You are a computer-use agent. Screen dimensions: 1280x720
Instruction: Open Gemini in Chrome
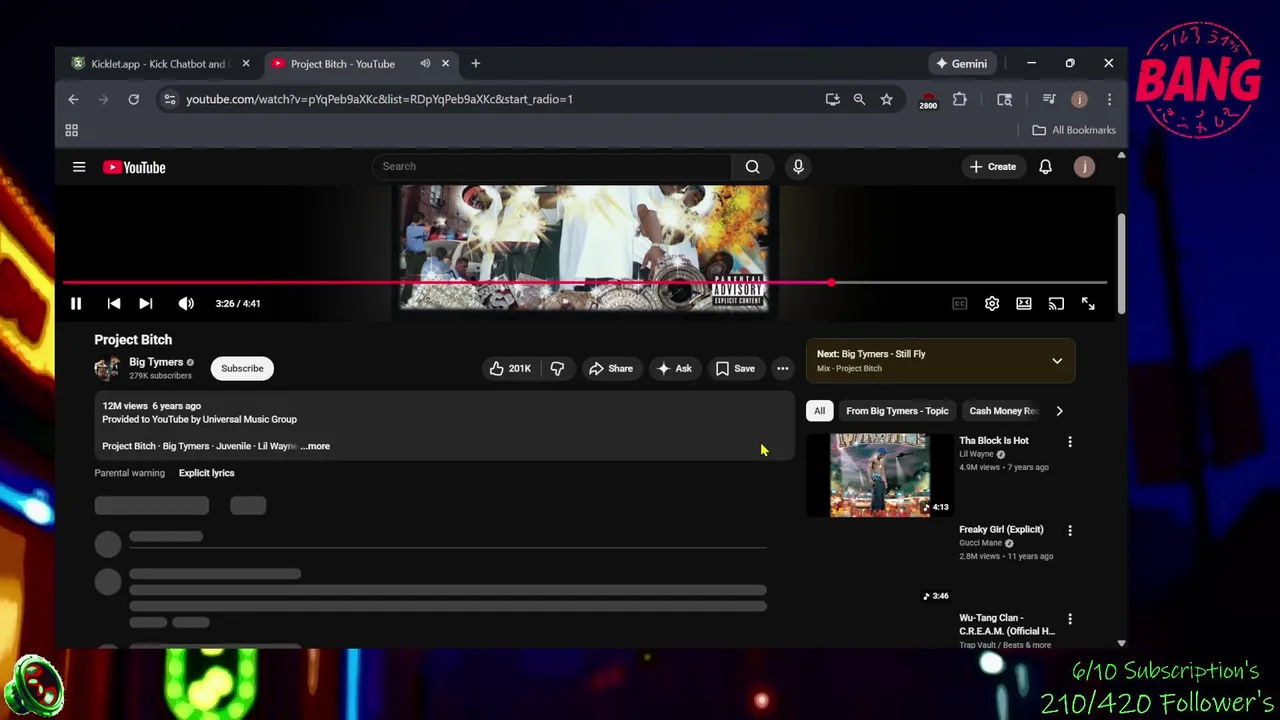click(961, 64)
